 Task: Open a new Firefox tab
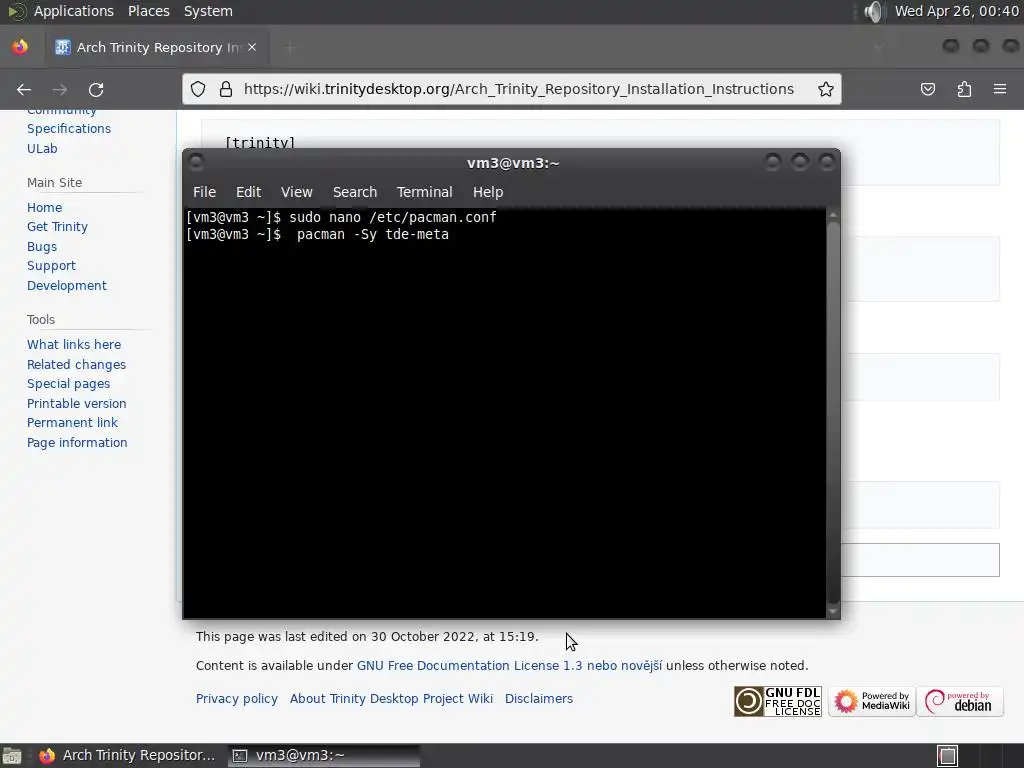tap(290, 47)
